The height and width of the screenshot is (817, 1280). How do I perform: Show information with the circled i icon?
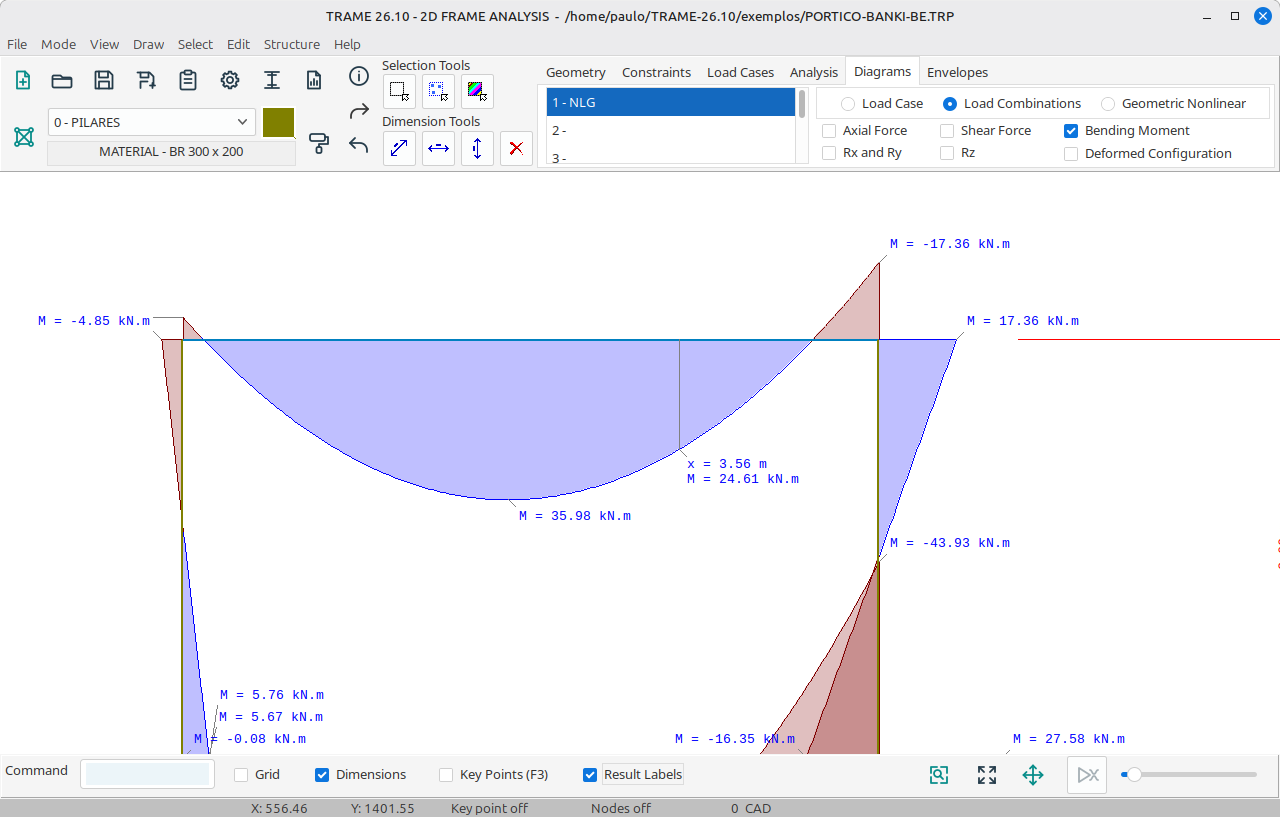tap(359, 77)
